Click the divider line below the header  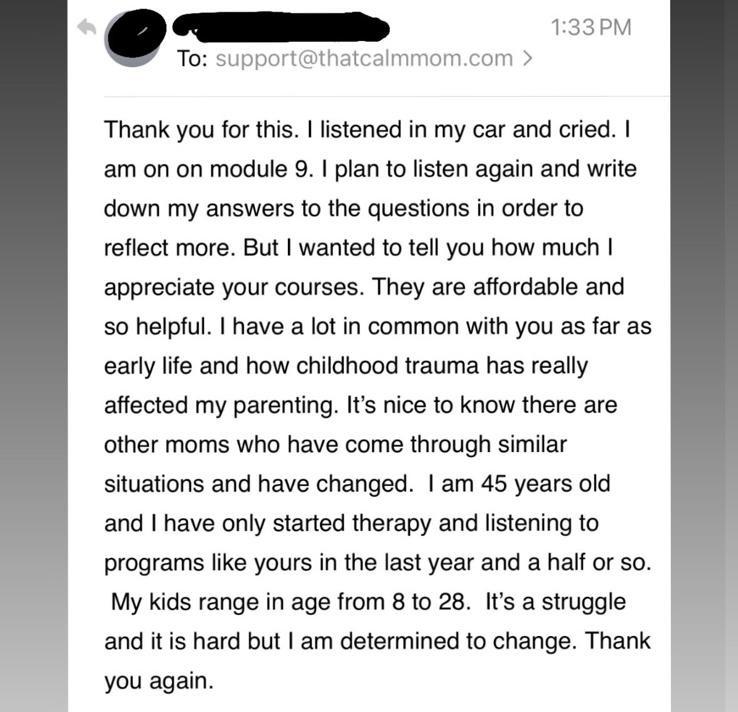click(x=387, y=96)
